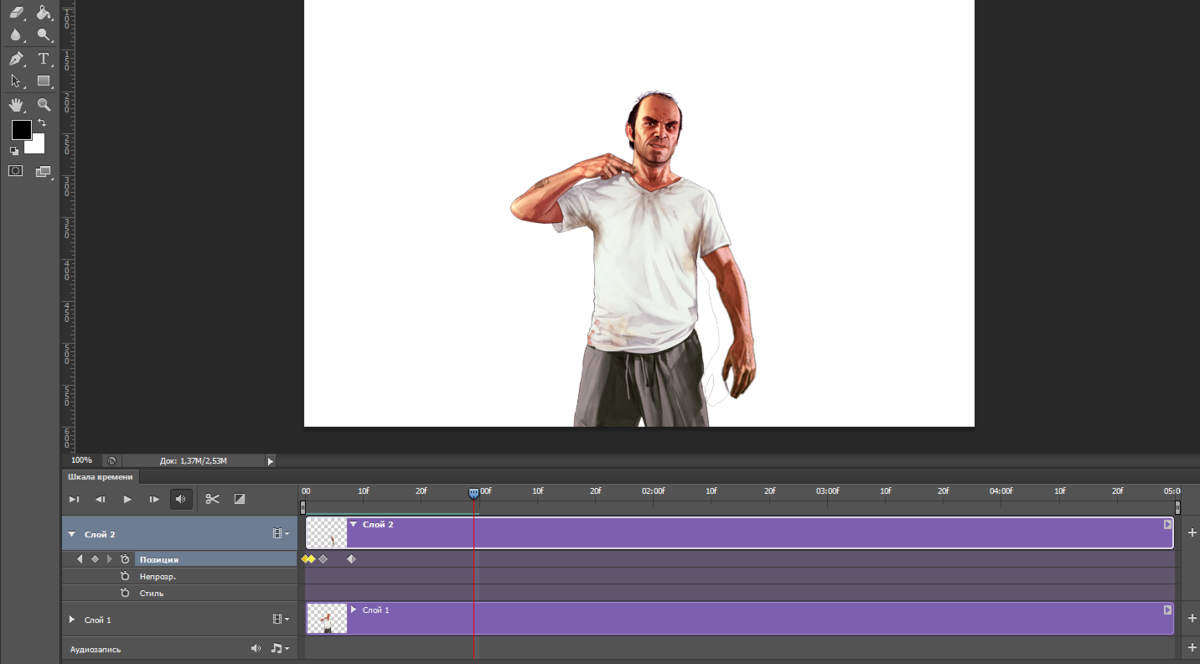The width and height of the screenshot is (1200, 664).
Task: Select the Rectangle shape tool
Action: pos(44,81)
